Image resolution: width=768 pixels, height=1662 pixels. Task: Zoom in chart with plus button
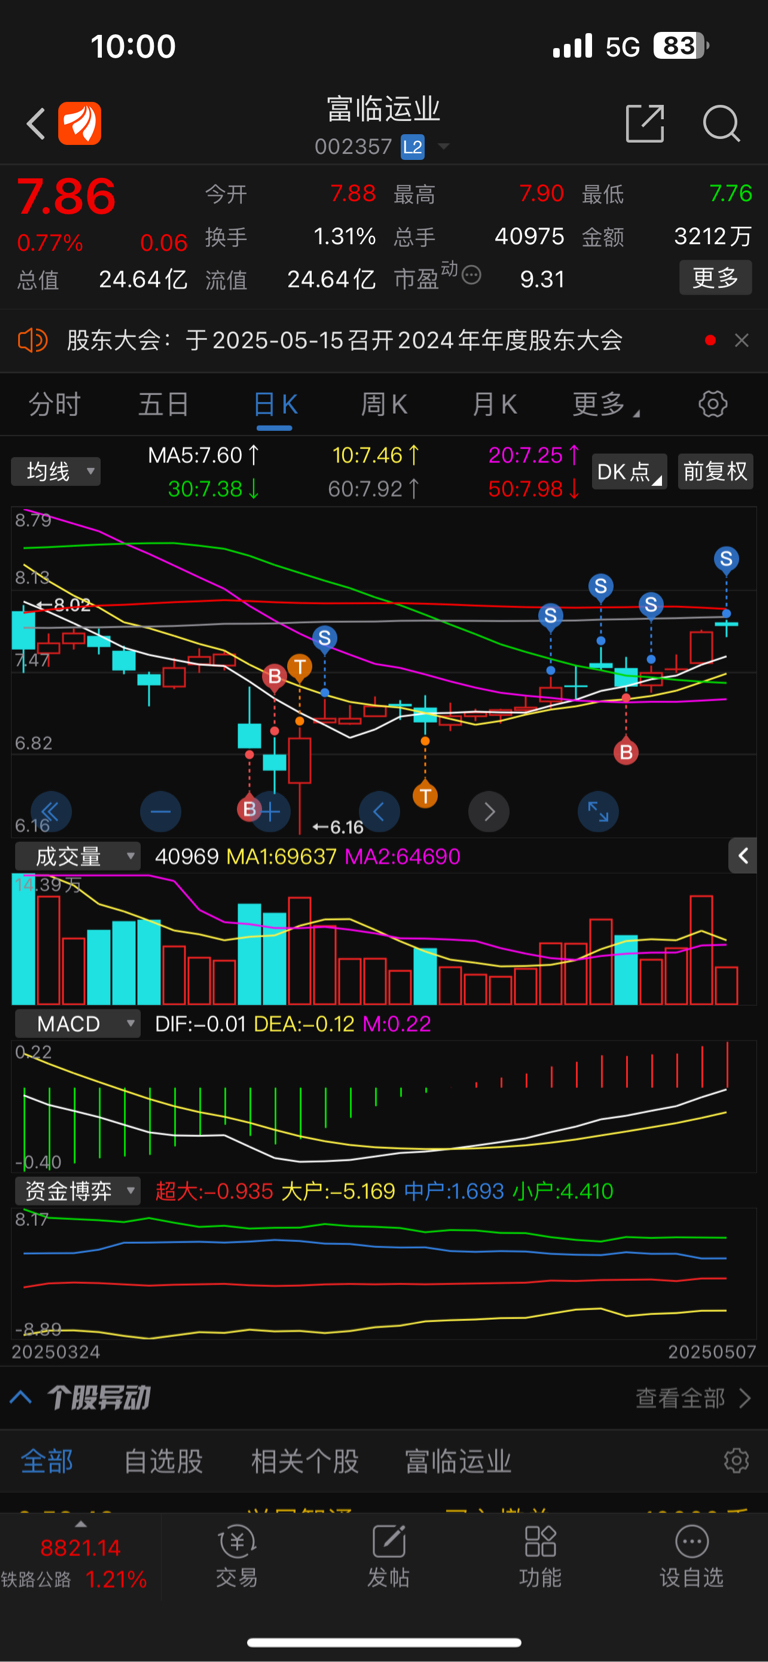pyautogui.click(x=271, y=811)
